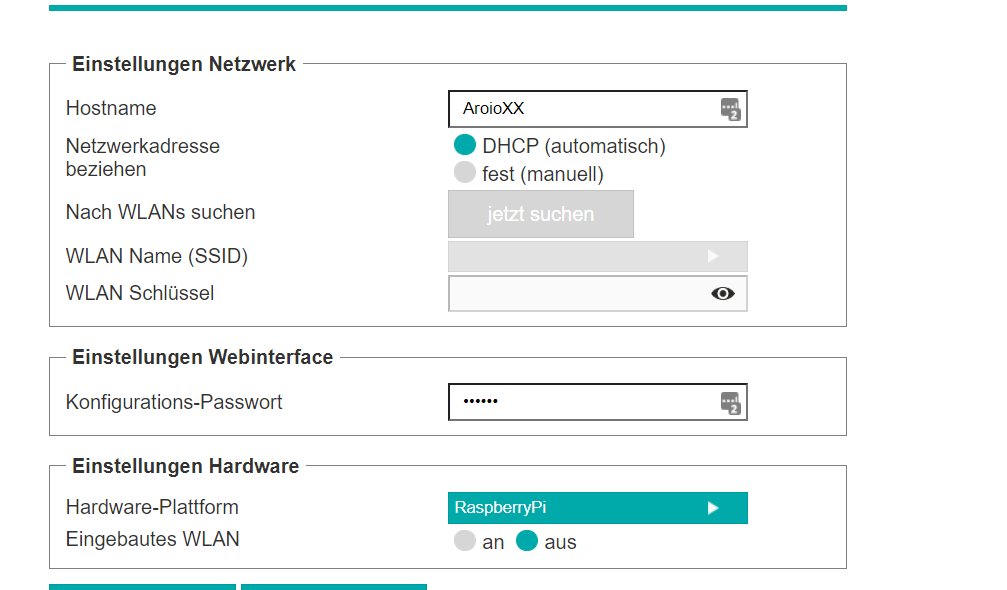Click the left teal button at bottom

coord(142,586)
